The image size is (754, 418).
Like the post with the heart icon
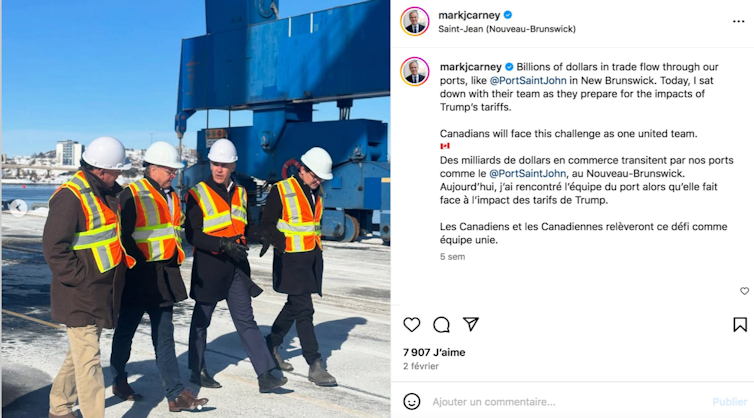(x=412, y=325)
